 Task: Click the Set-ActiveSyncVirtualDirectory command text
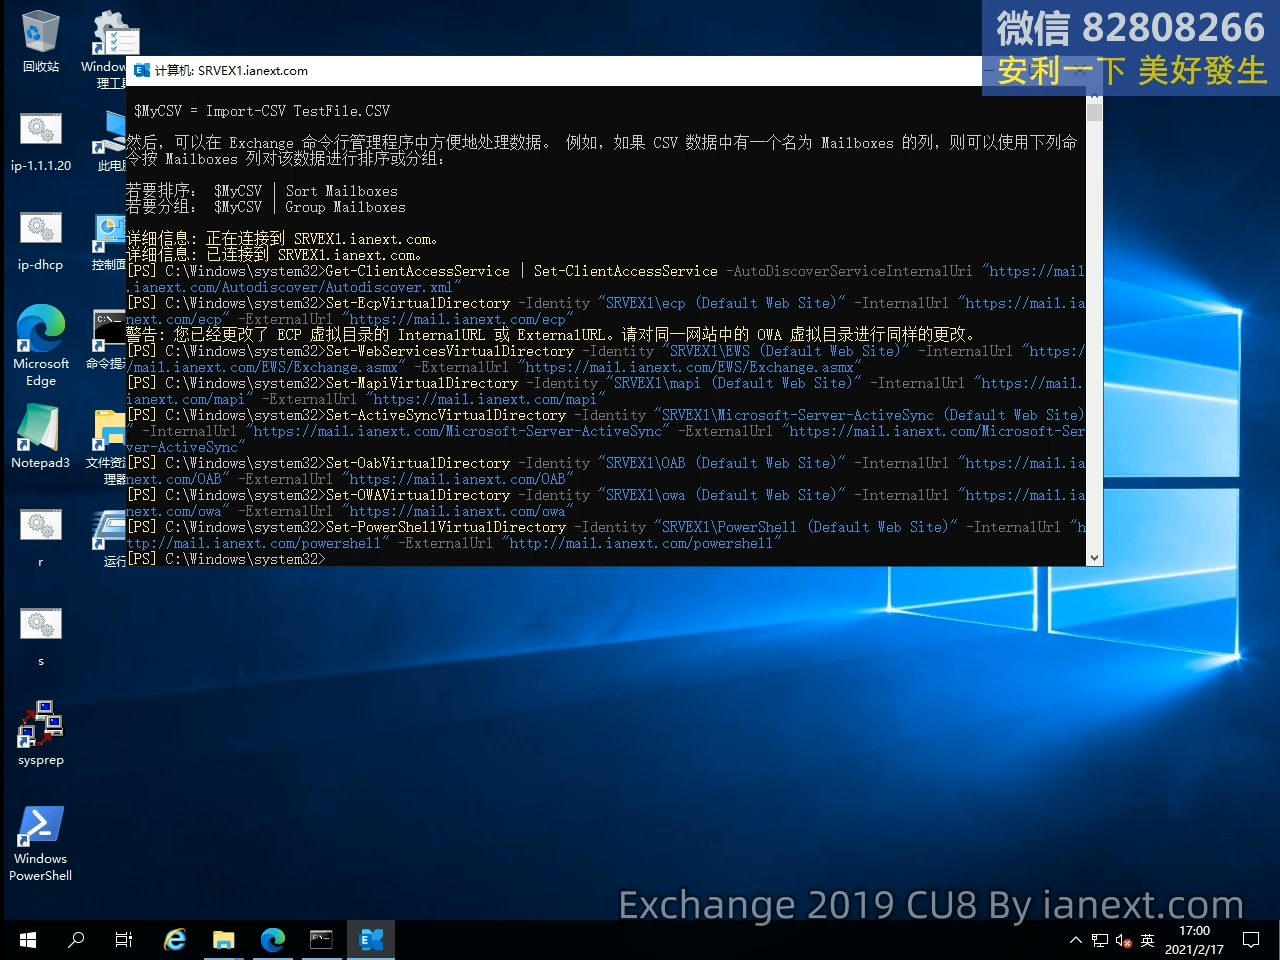[x=446, y=415]
